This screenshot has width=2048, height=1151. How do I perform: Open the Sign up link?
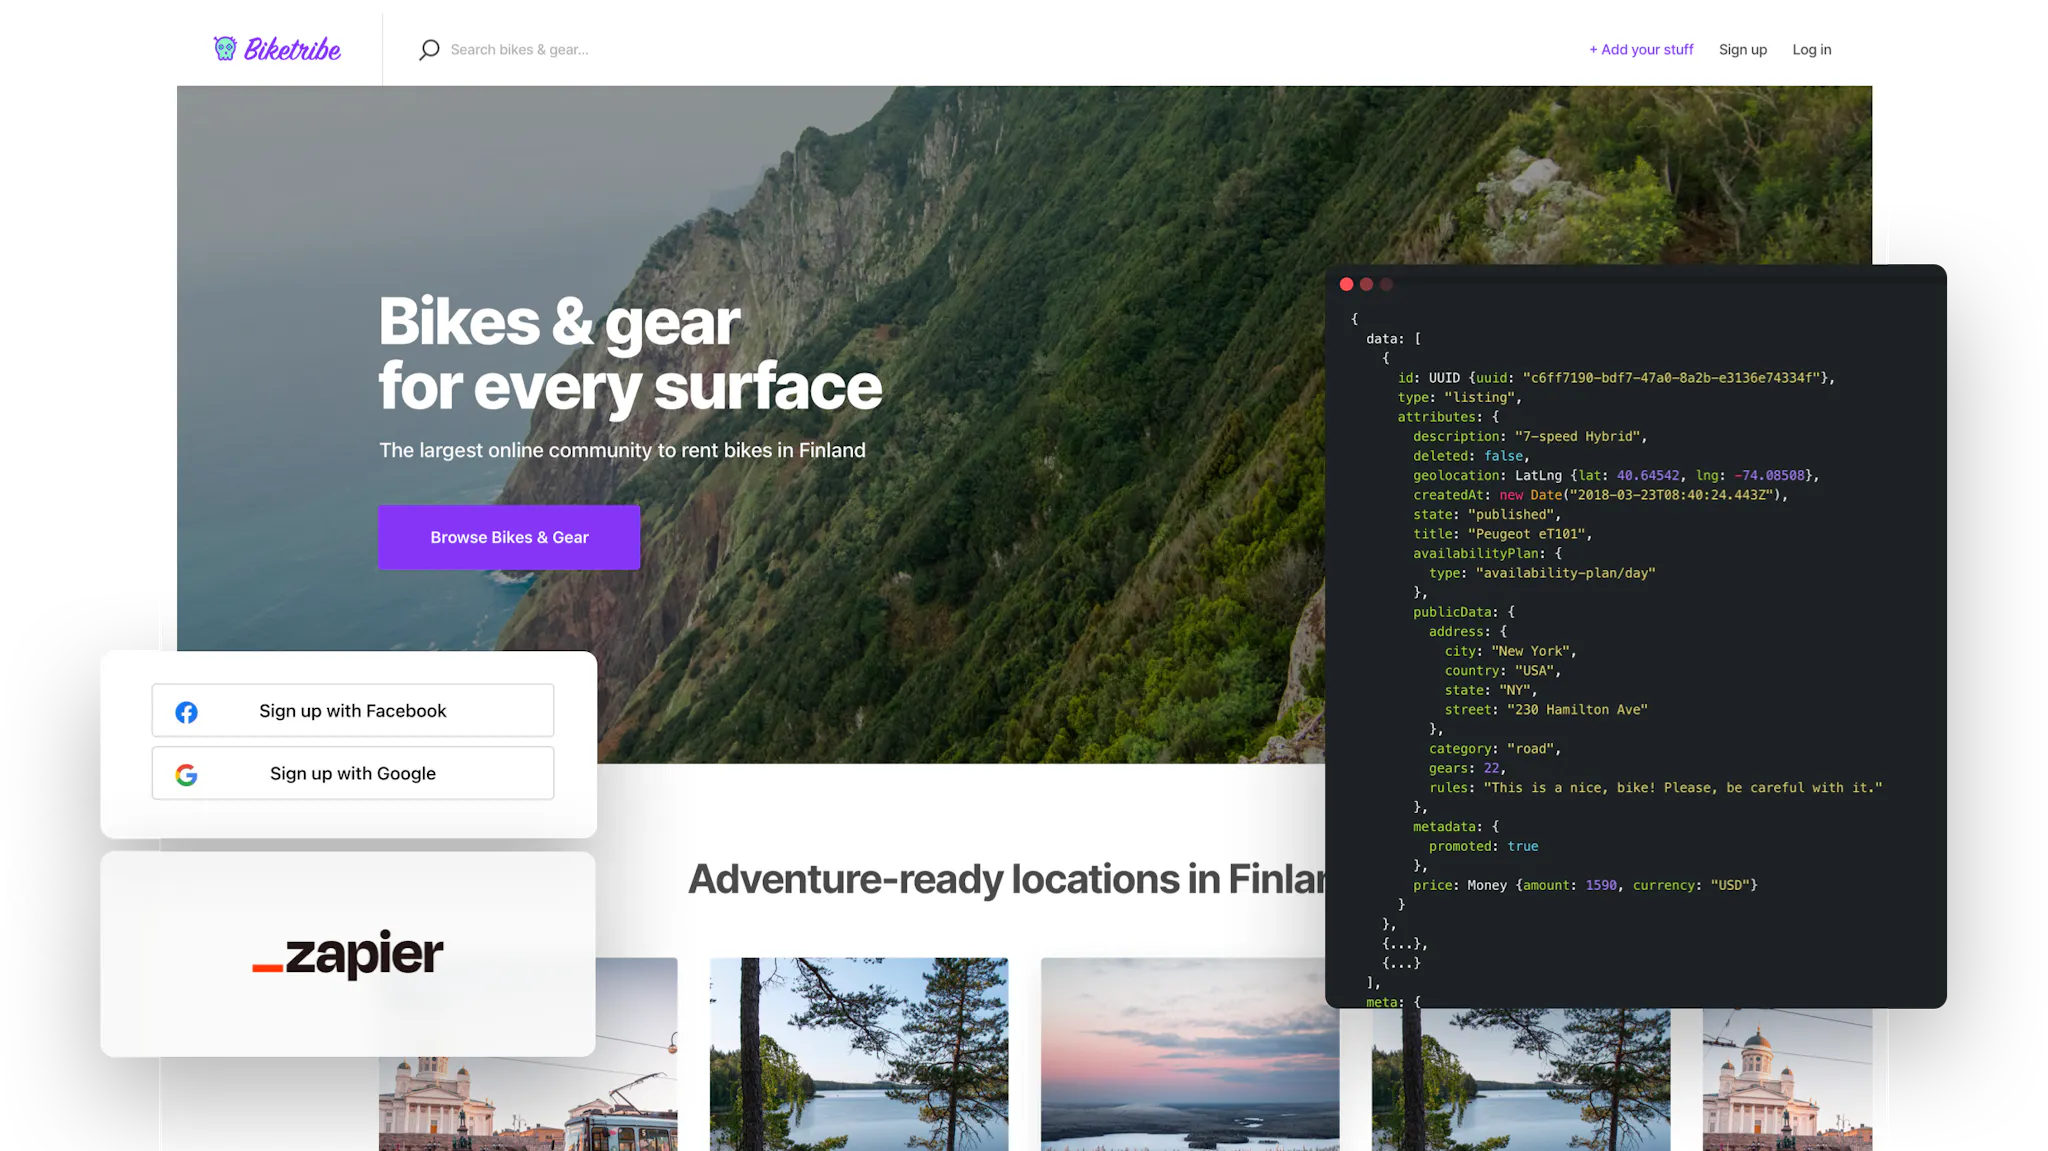tap(1742, 49)
